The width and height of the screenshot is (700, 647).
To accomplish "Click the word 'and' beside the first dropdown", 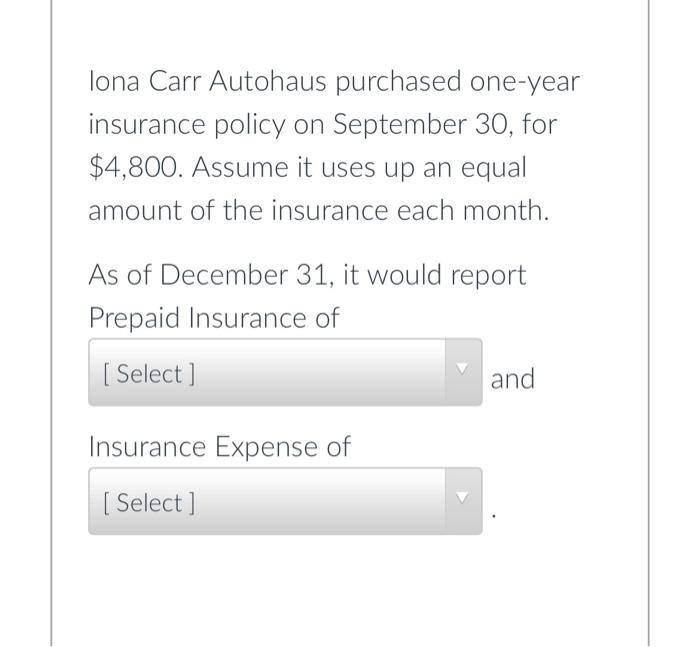I will [x=512, y=379].
